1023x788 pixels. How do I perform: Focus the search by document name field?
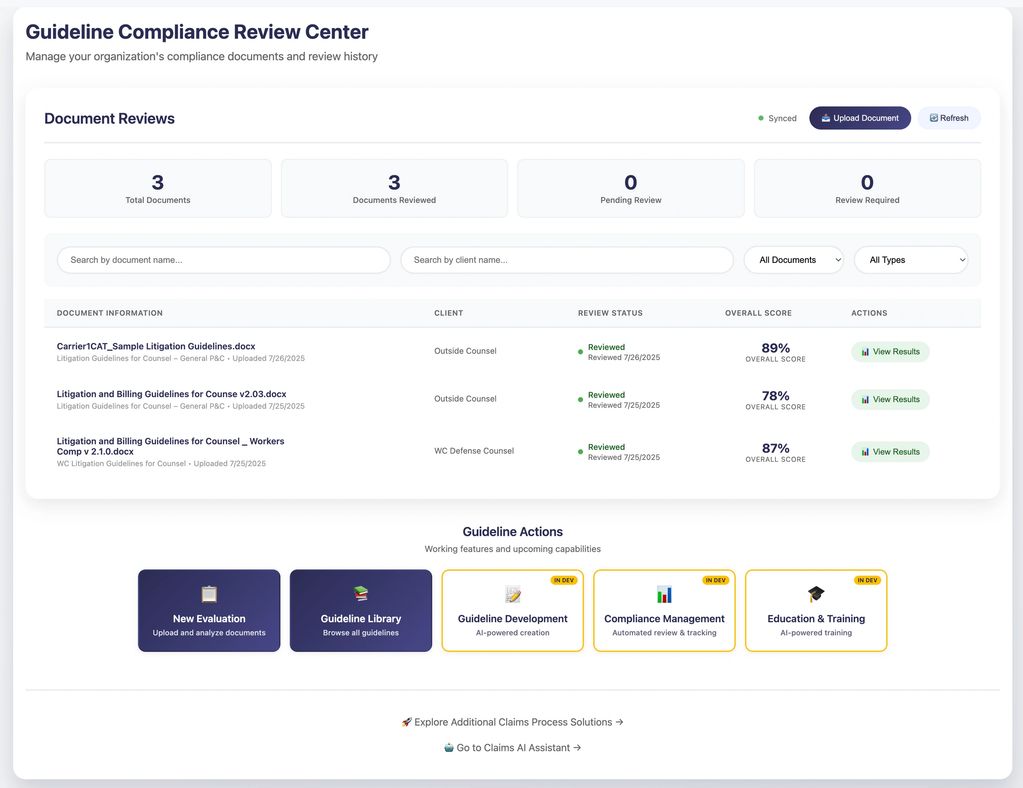click(223, 260)
